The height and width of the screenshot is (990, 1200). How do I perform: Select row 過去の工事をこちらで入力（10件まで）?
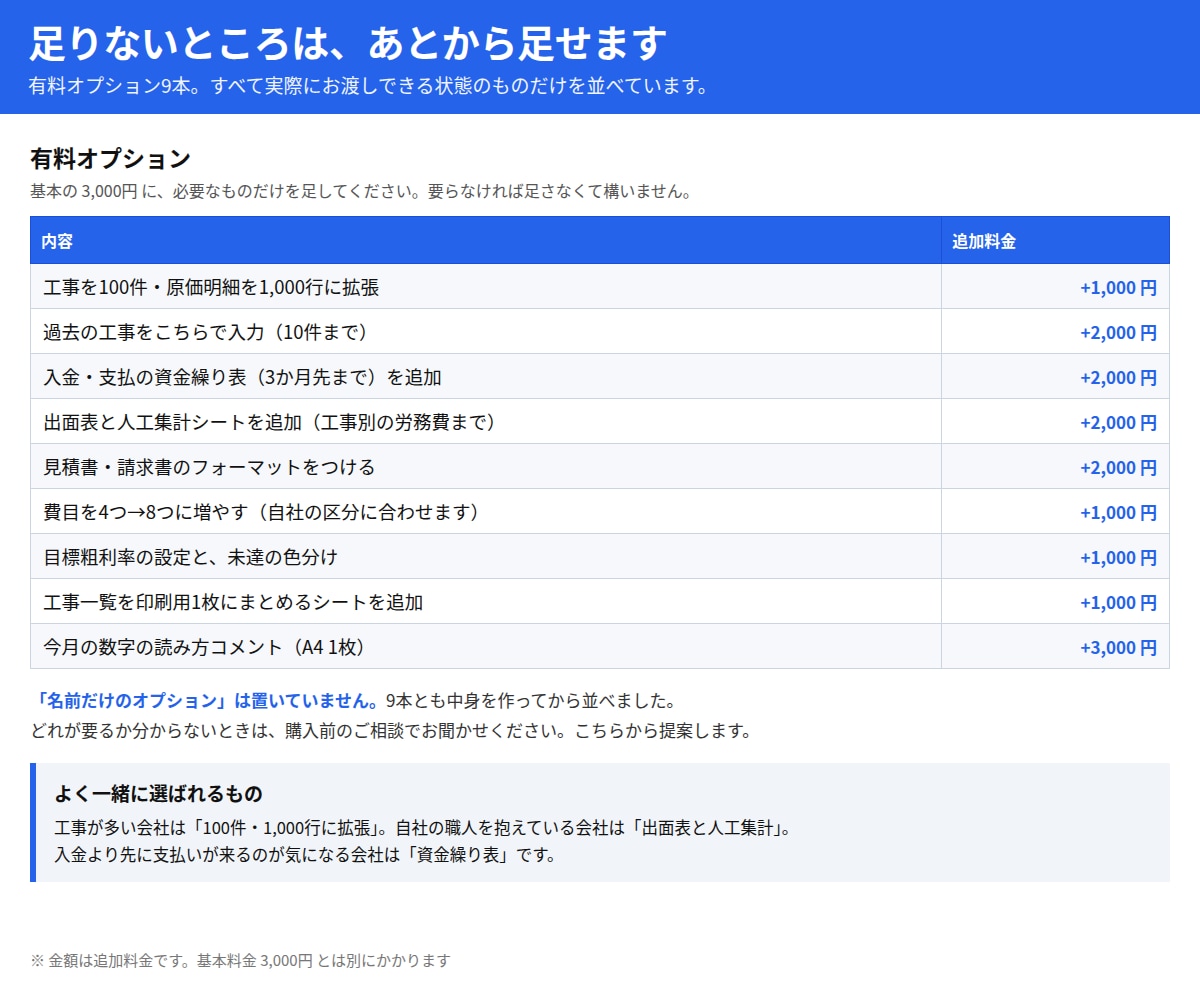[600, 332]
